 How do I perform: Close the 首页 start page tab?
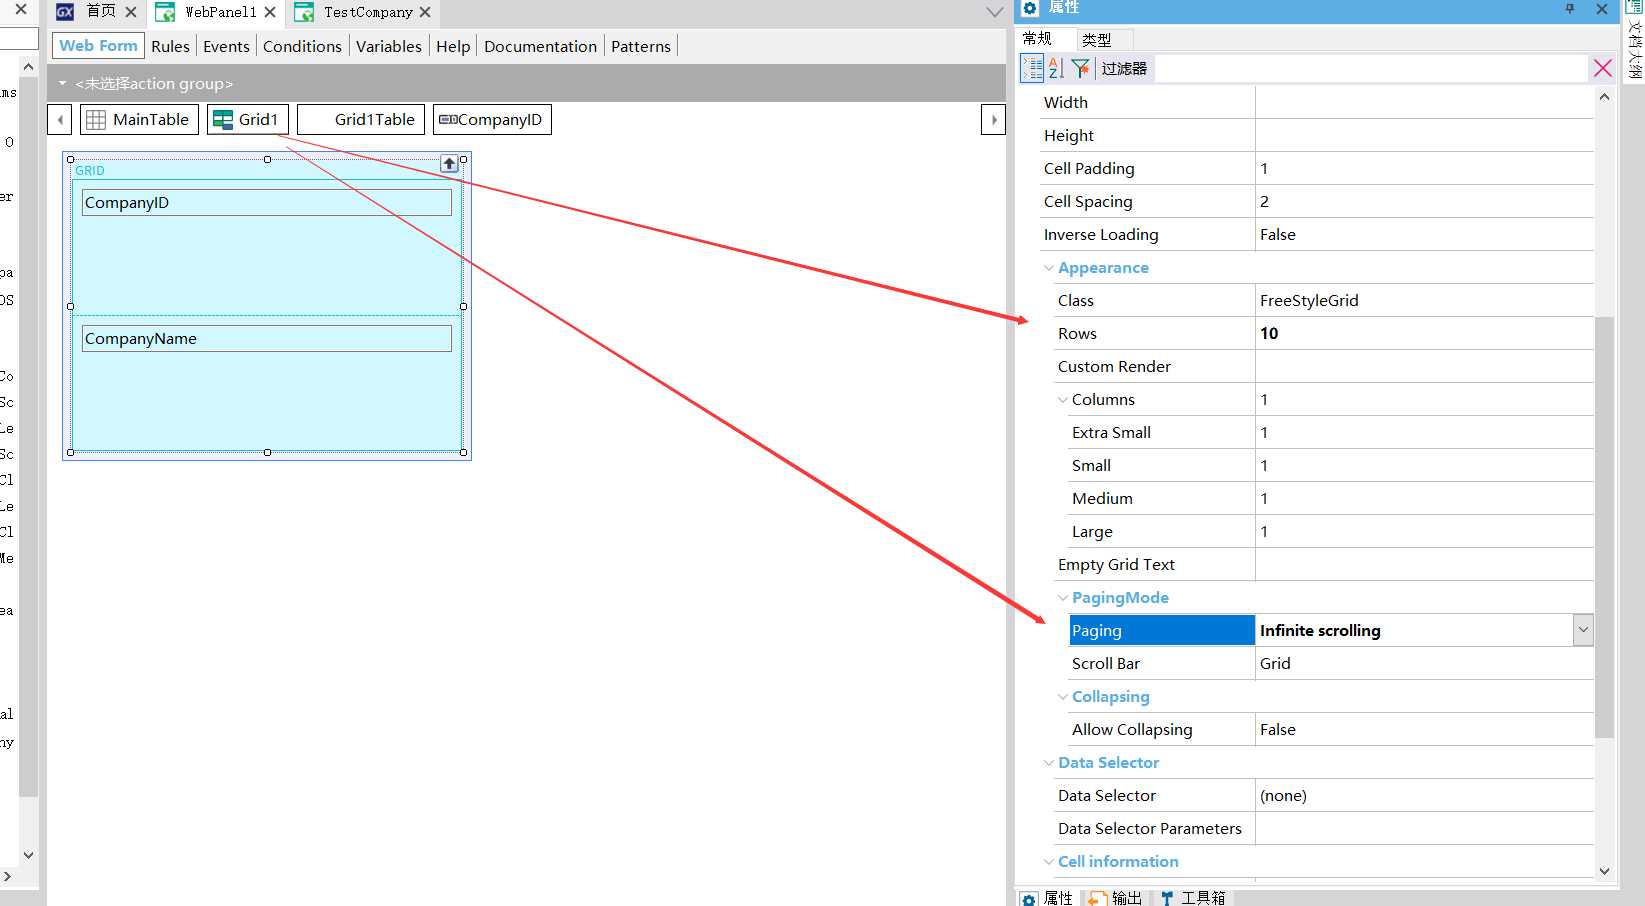click(131, 12)
